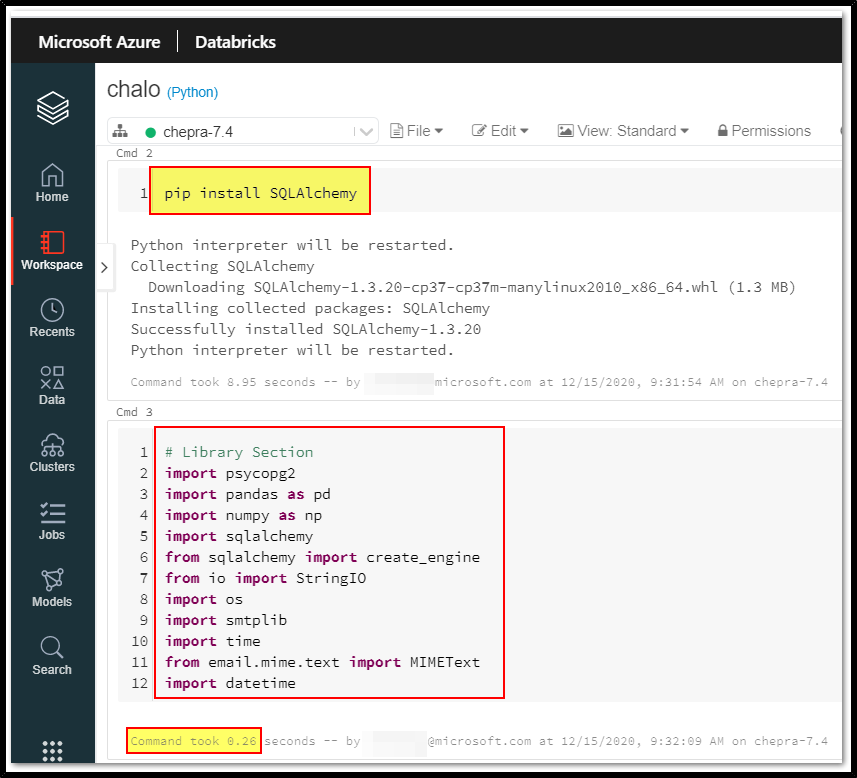Toggle the green cluster status indicator
Viewport: 857px width, 778px height.
coord(150,130)
